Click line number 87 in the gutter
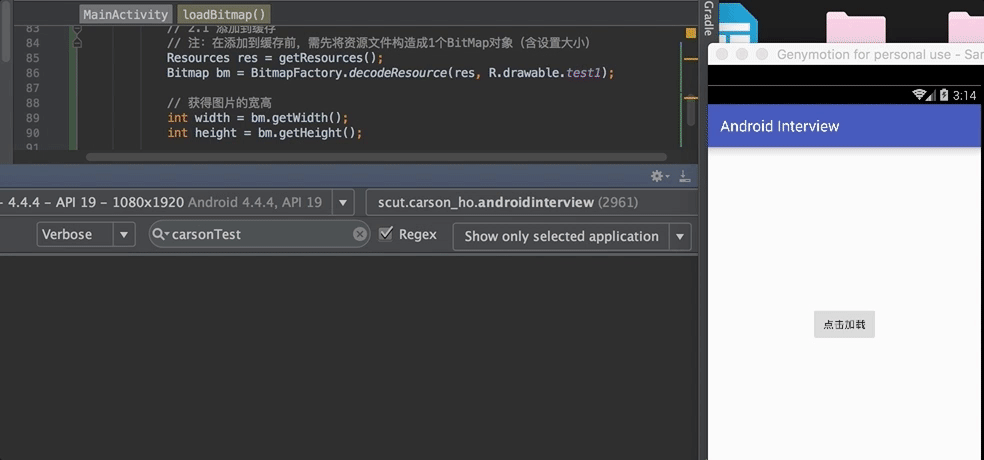The height and width of the screenshot is (460, 984). (x=33, y=88)
